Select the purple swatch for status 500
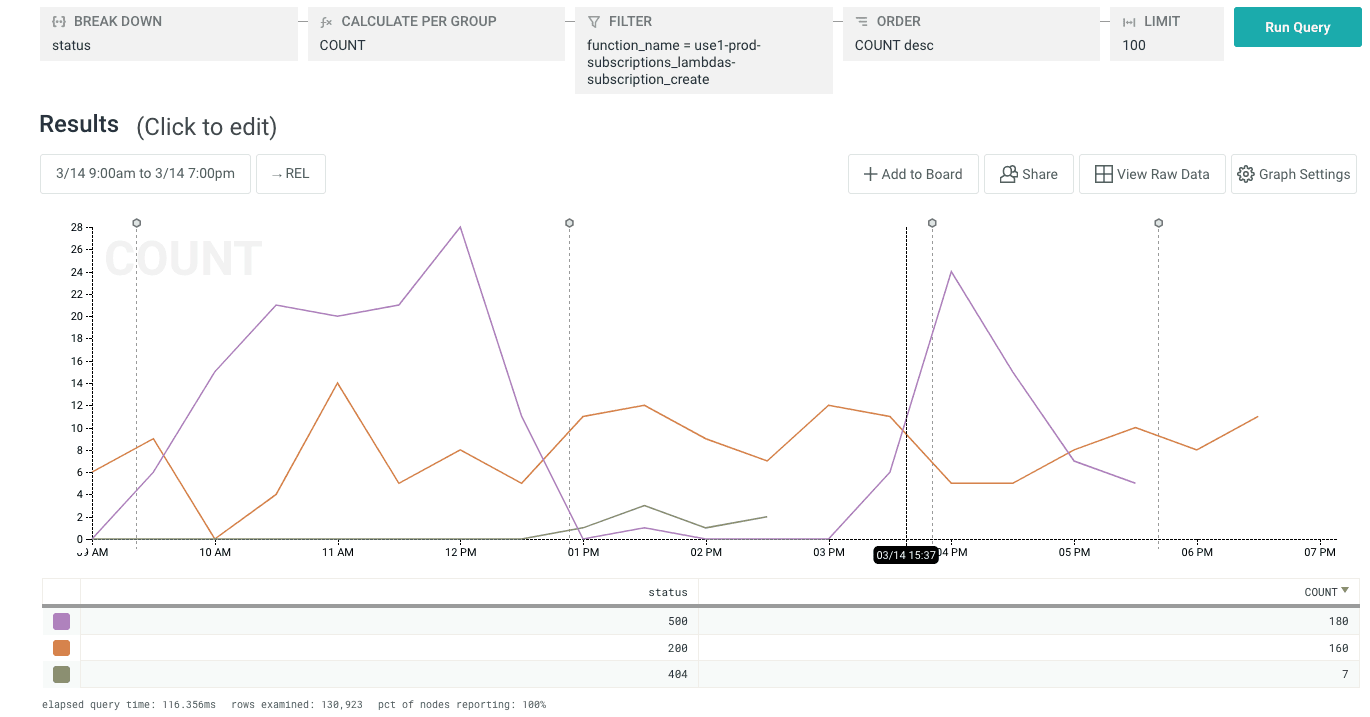The height and width of the screenshot is (717, 1370). (x=61, y=621)
